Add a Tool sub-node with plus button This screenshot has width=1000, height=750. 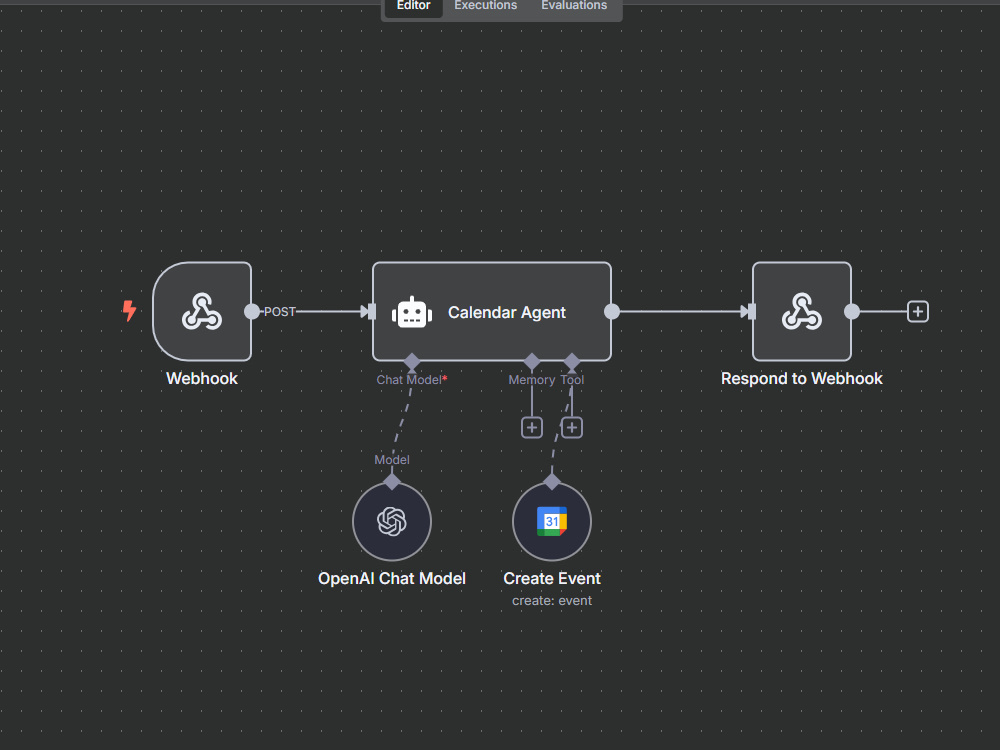[571, 427]
